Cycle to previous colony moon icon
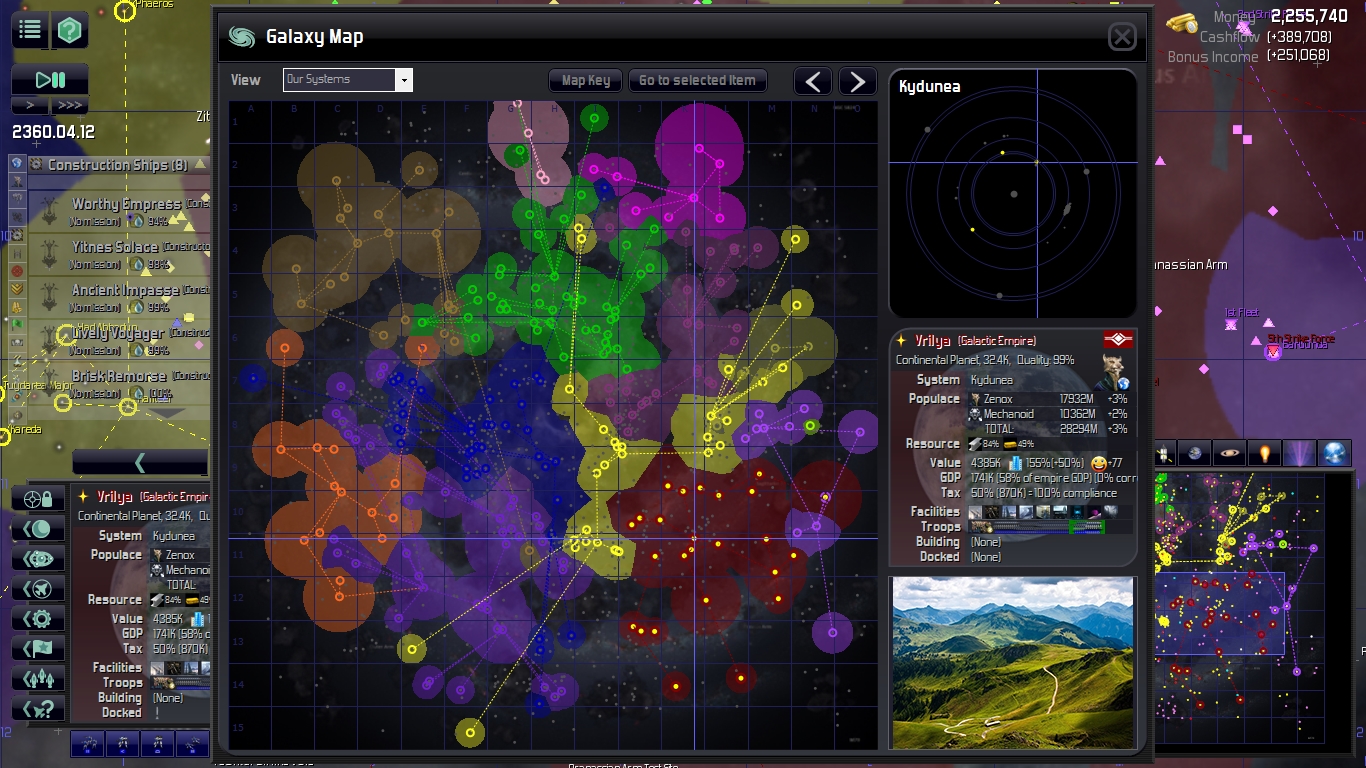1366x768 pixels. click(x=38, y=528)
